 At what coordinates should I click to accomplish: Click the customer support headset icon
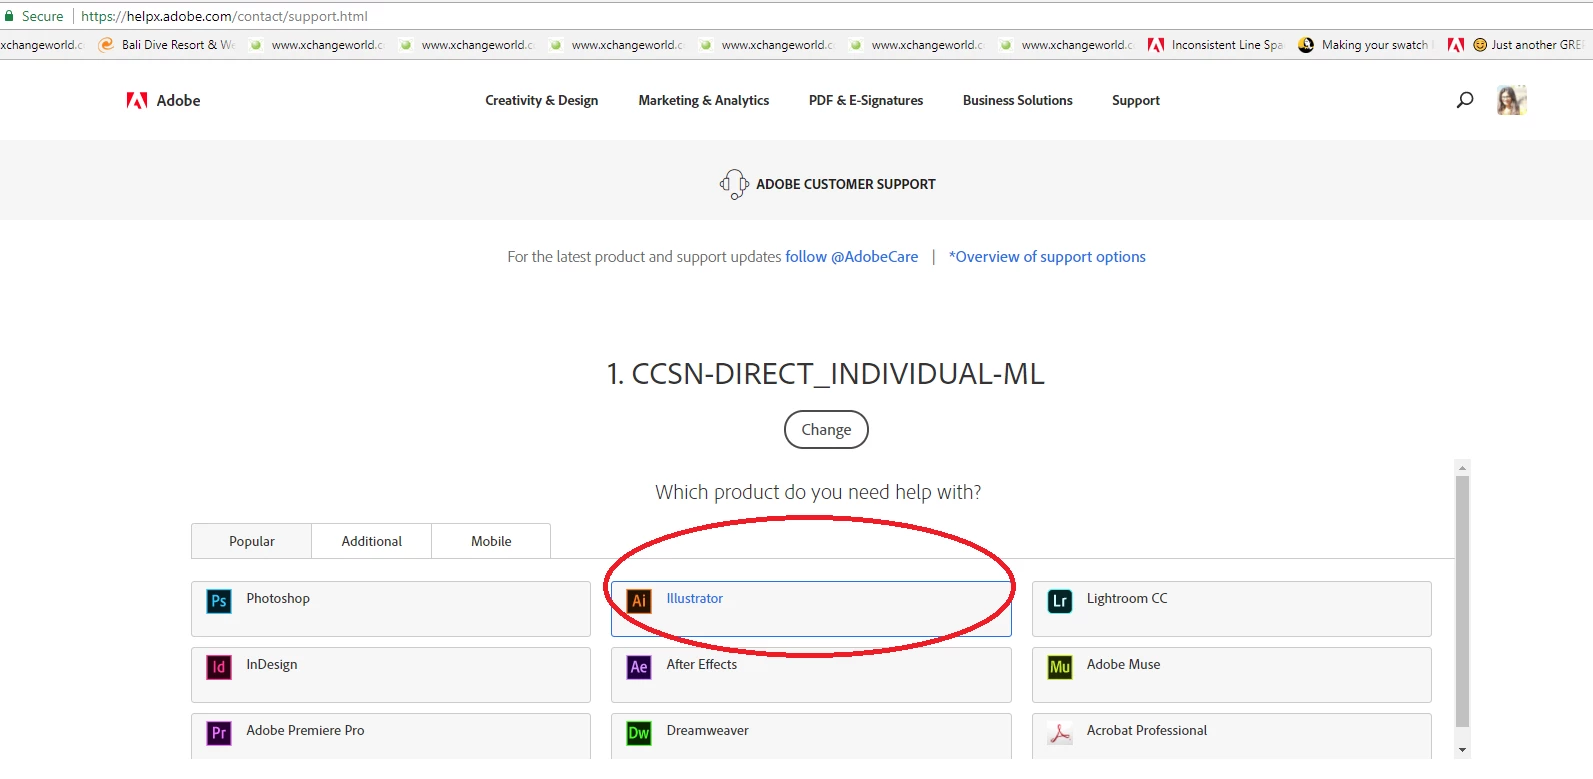(734, 184)
